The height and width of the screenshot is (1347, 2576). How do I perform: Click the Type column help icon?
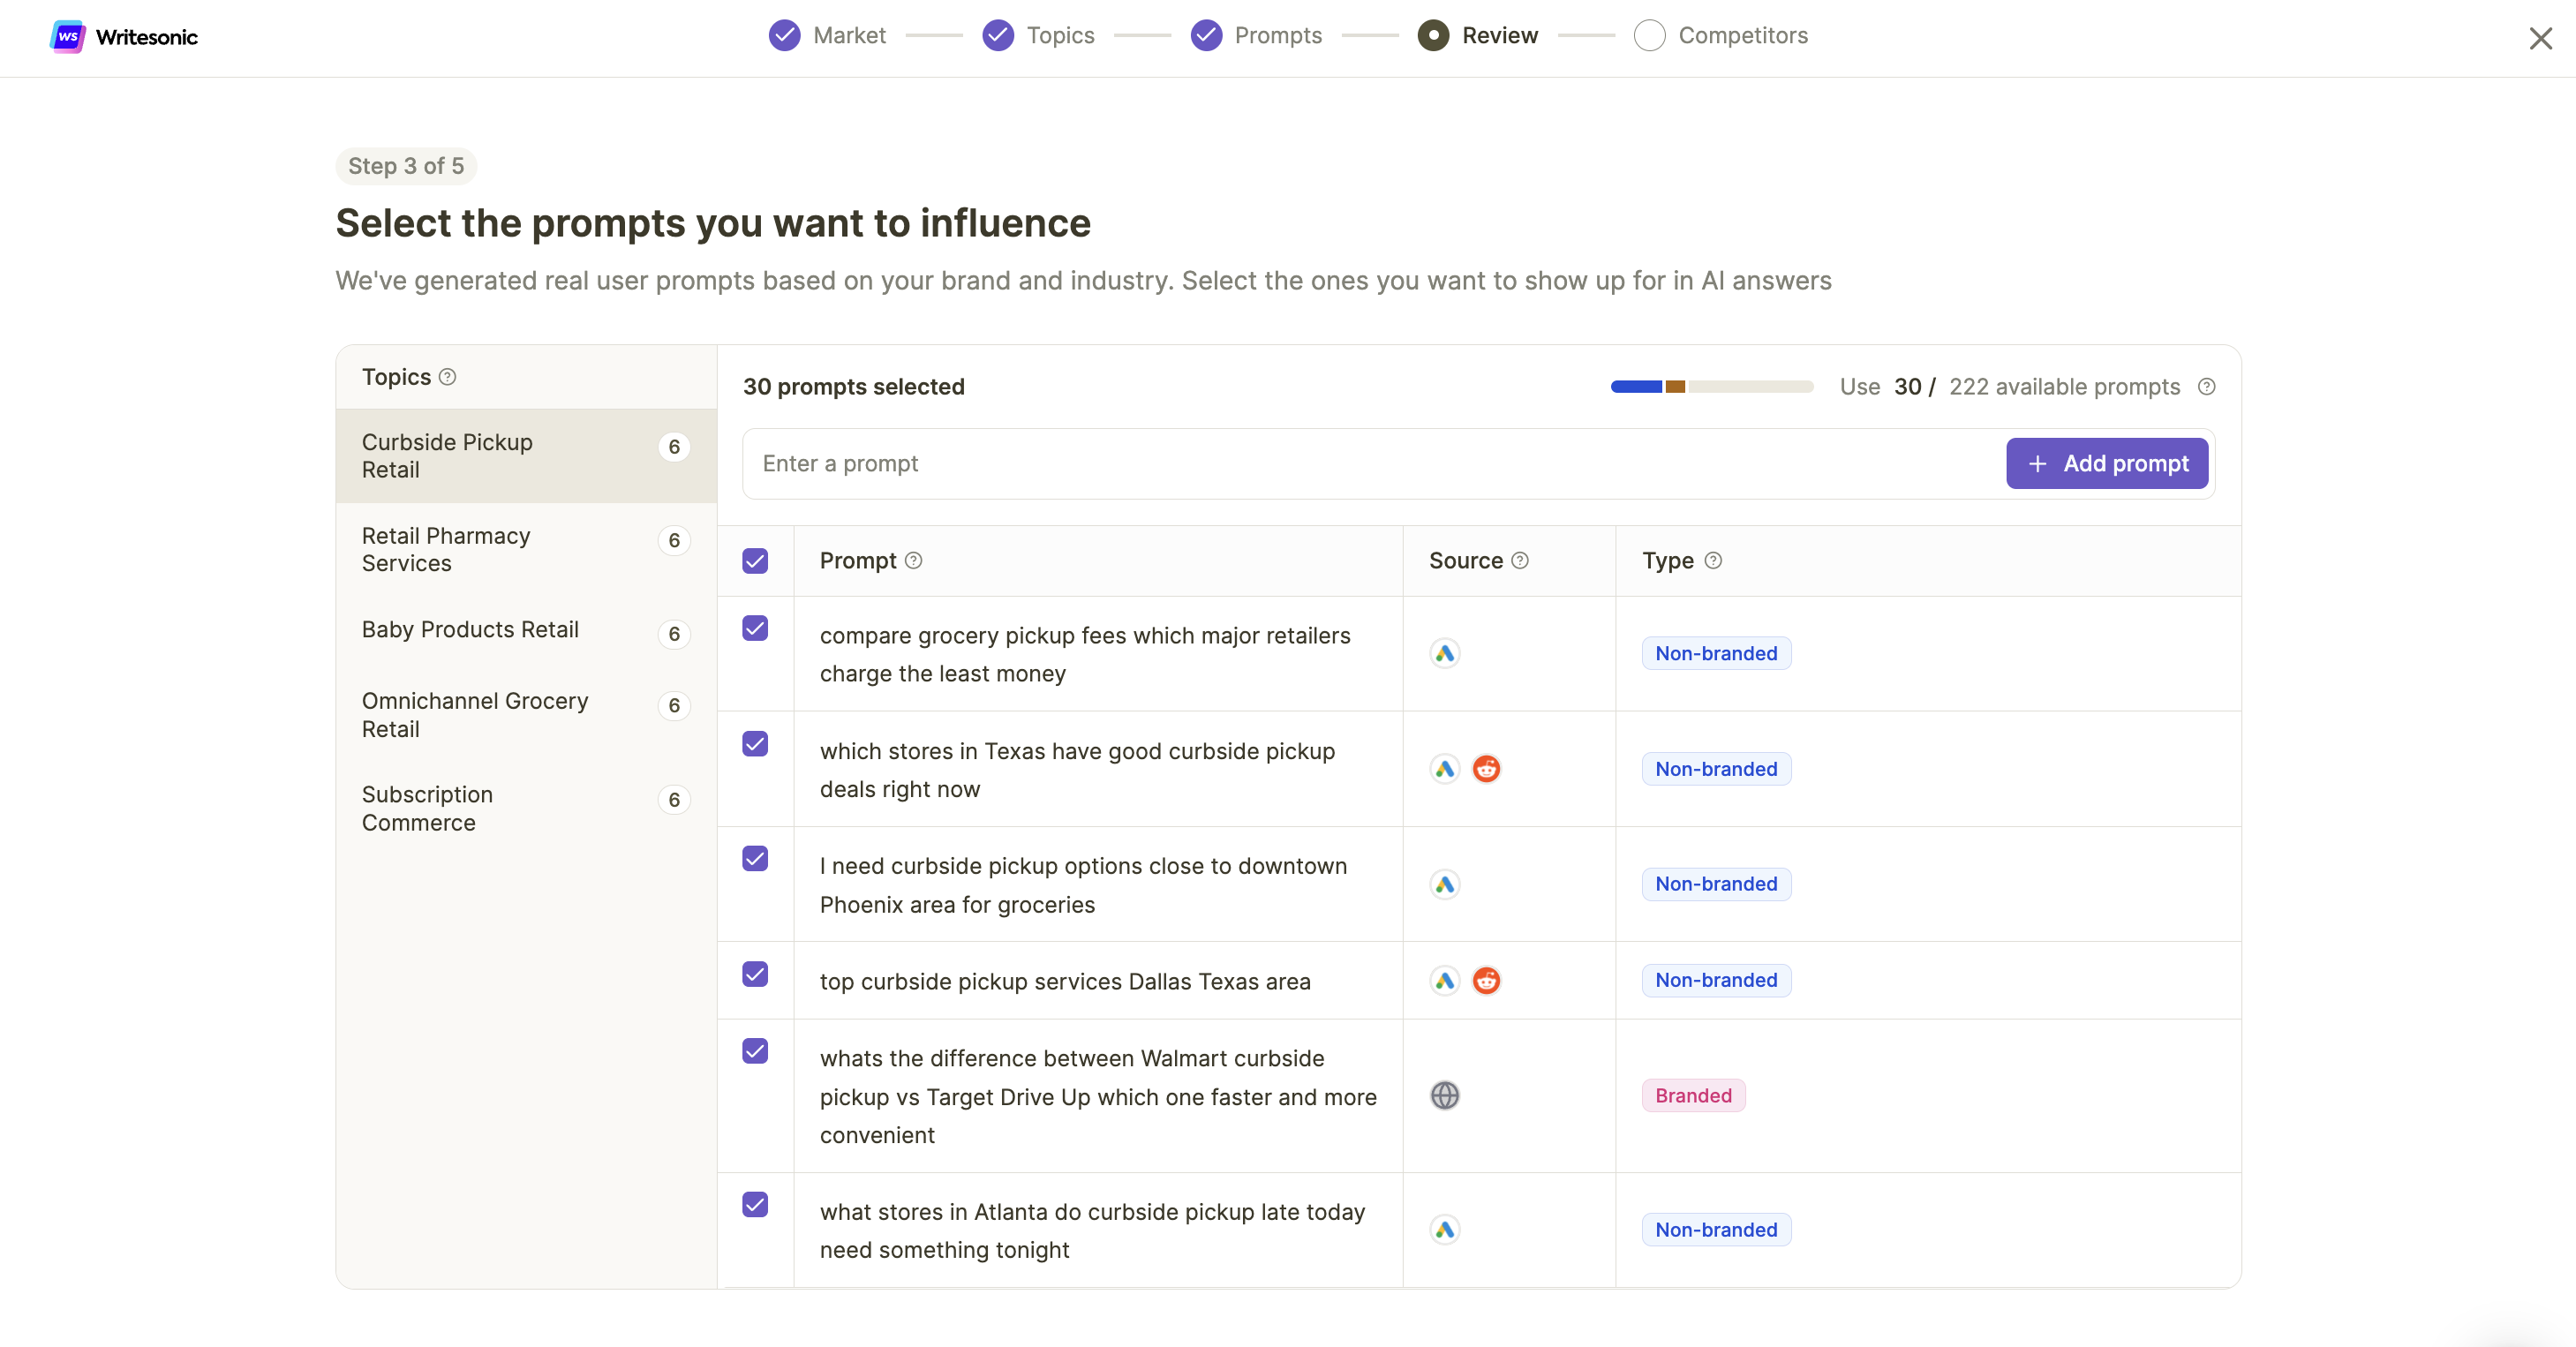click(x=1713, y=561)
